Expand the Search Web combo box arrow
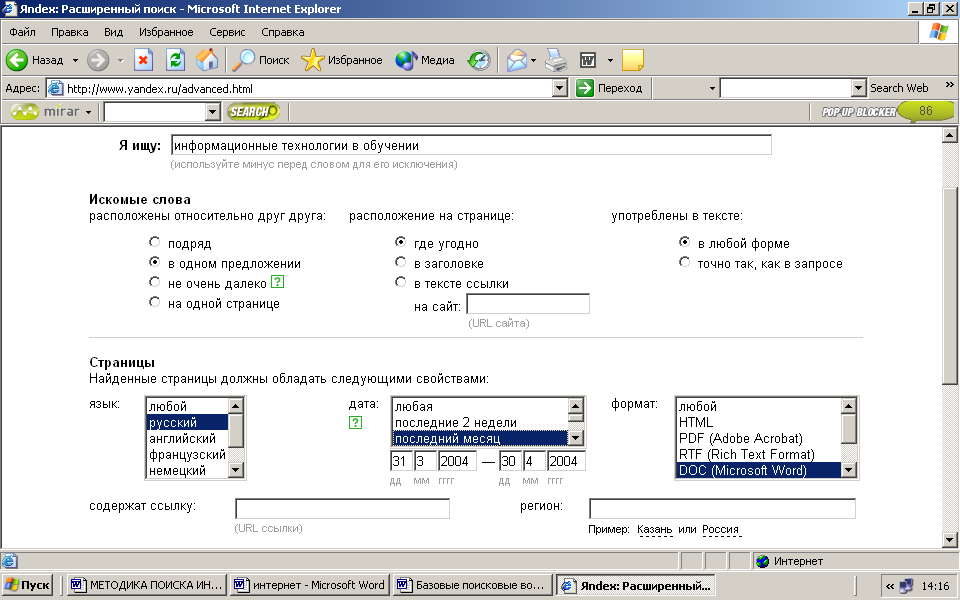Image resolution: width=960 pixels, height=600 pixels. tap(859, 88)
